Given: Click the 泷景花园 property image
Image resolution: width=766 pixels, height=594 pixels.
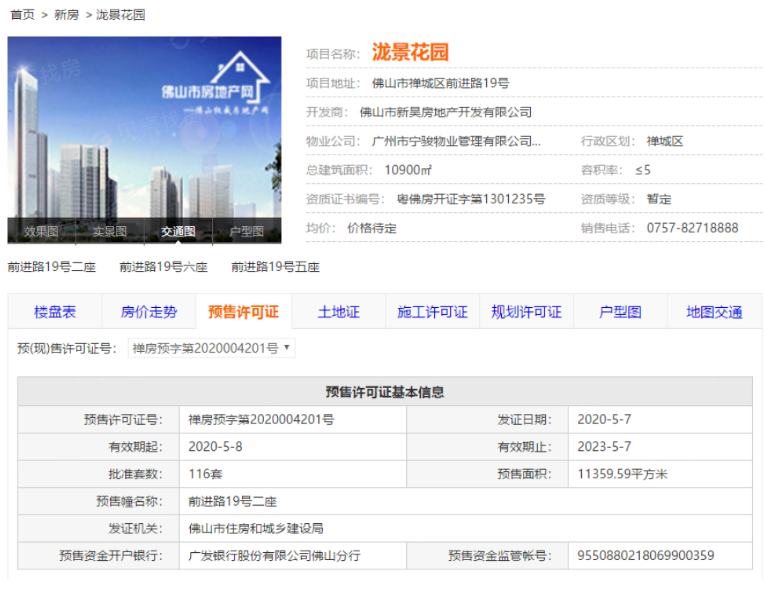Looking at the screenshot, I should [144, 128].
